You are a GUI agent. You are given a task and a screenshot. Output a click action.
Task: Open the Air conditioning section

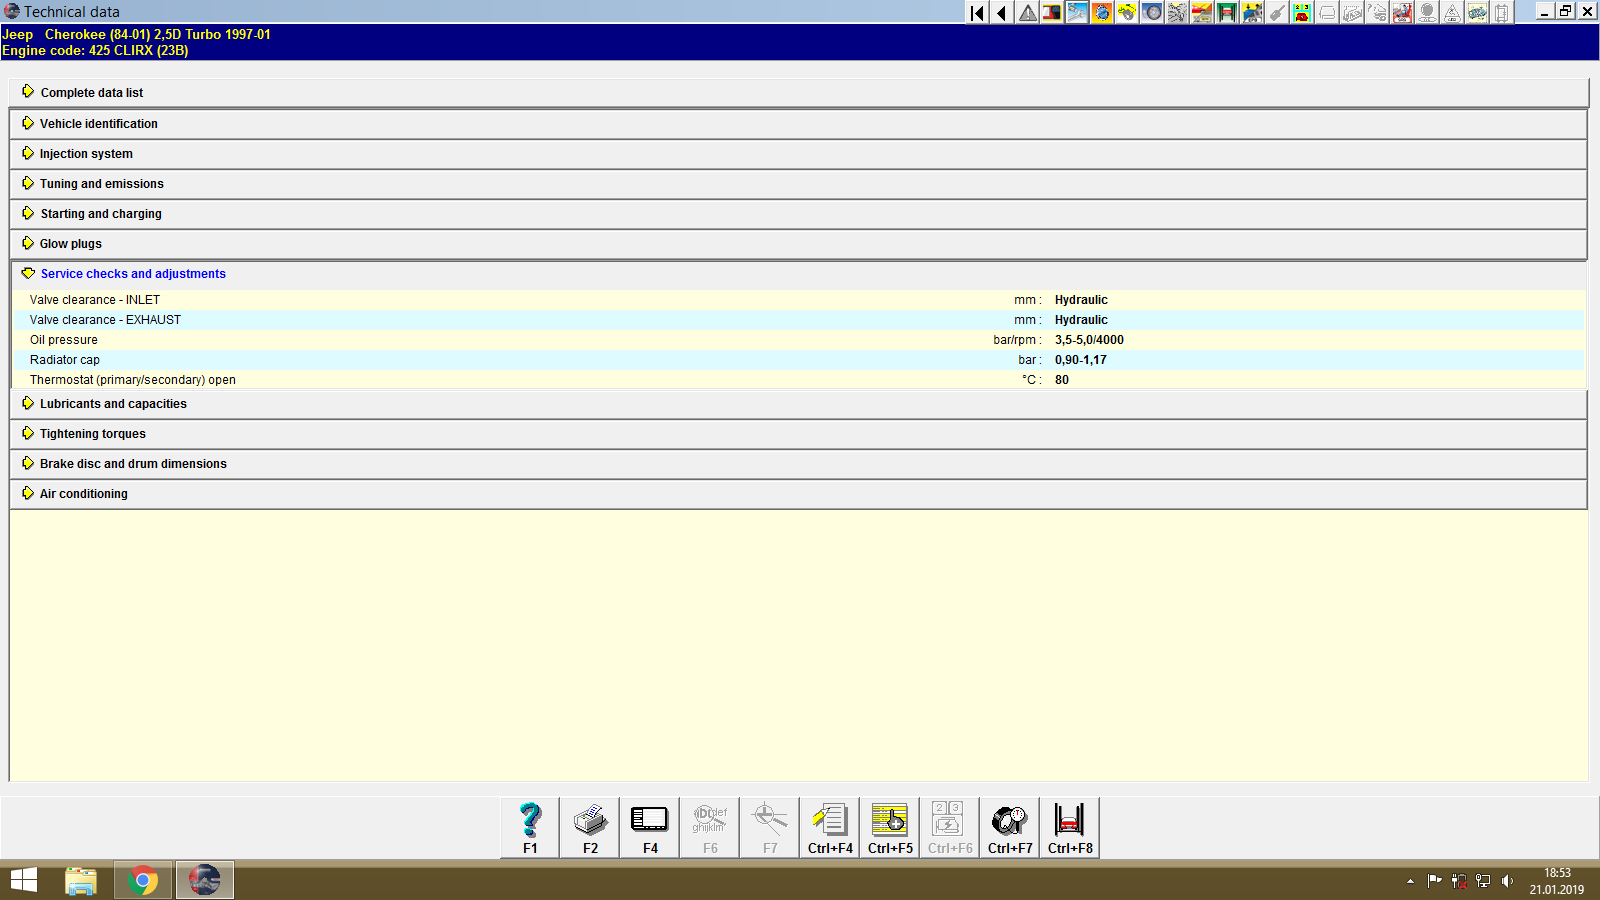point(83,493)
